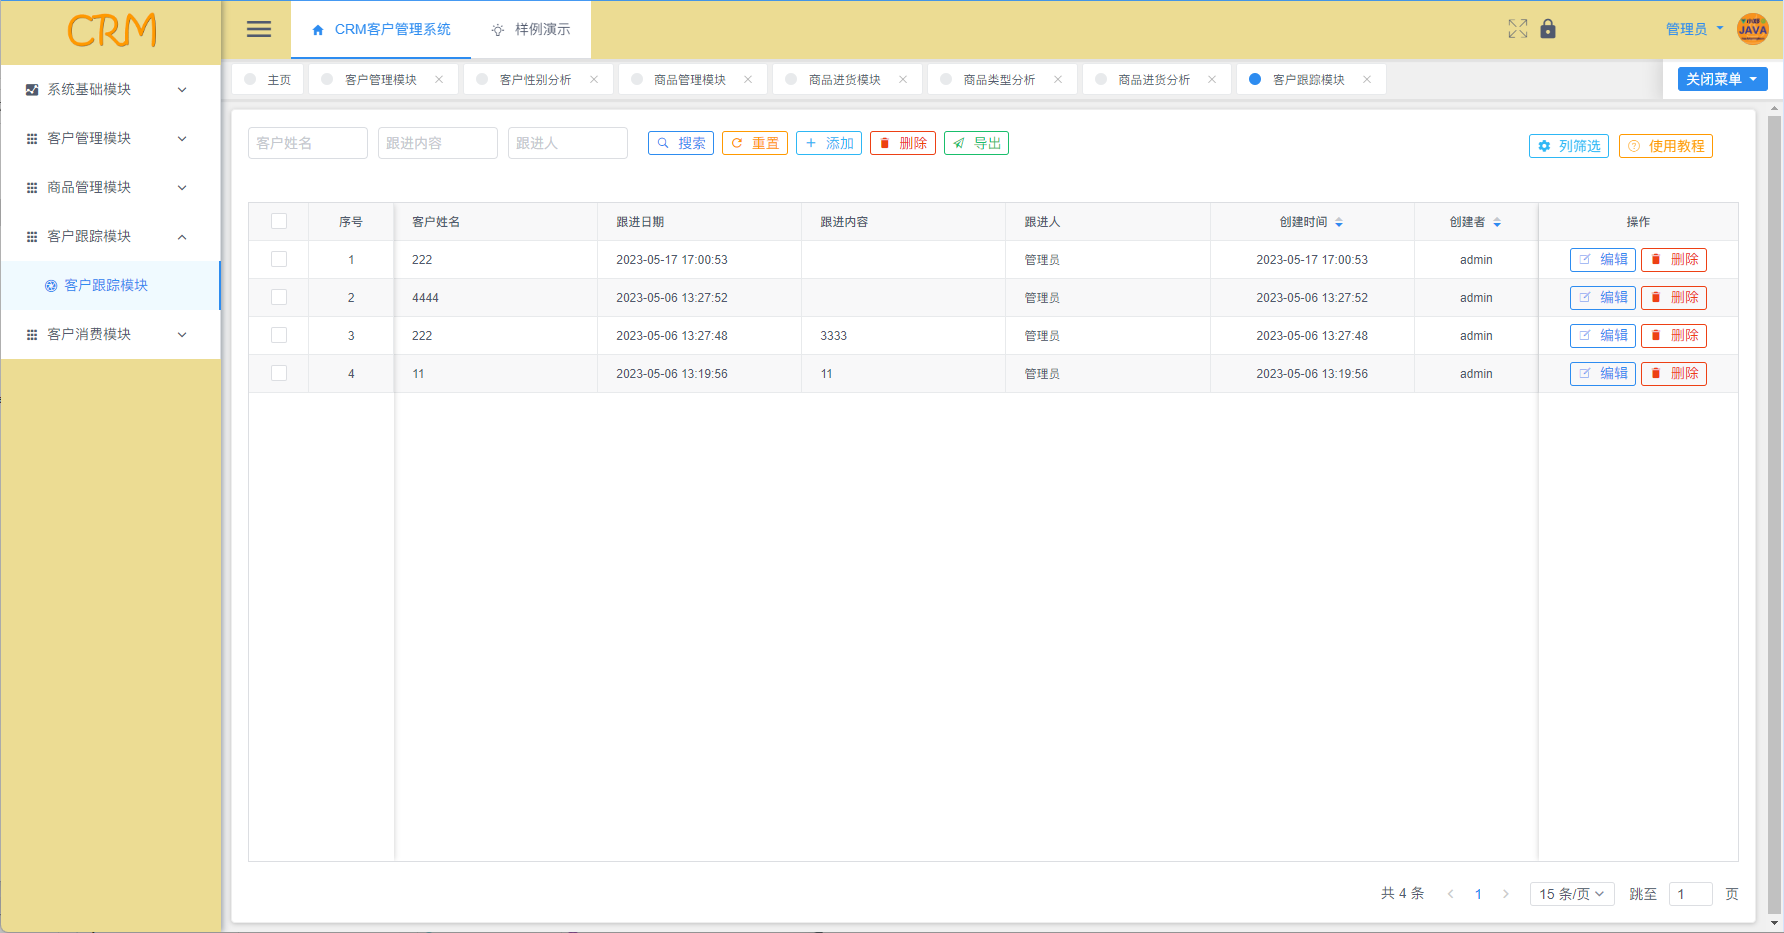This screenshot has height=933, width=1784.
Task: Sort by 创建时间 column arrows
Action: pos(1339,222)
